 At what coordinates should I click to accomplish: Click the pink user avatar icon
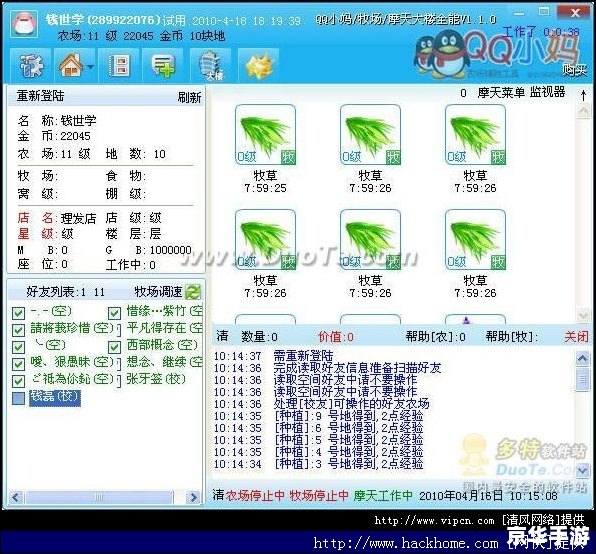[x=24, y=24]
